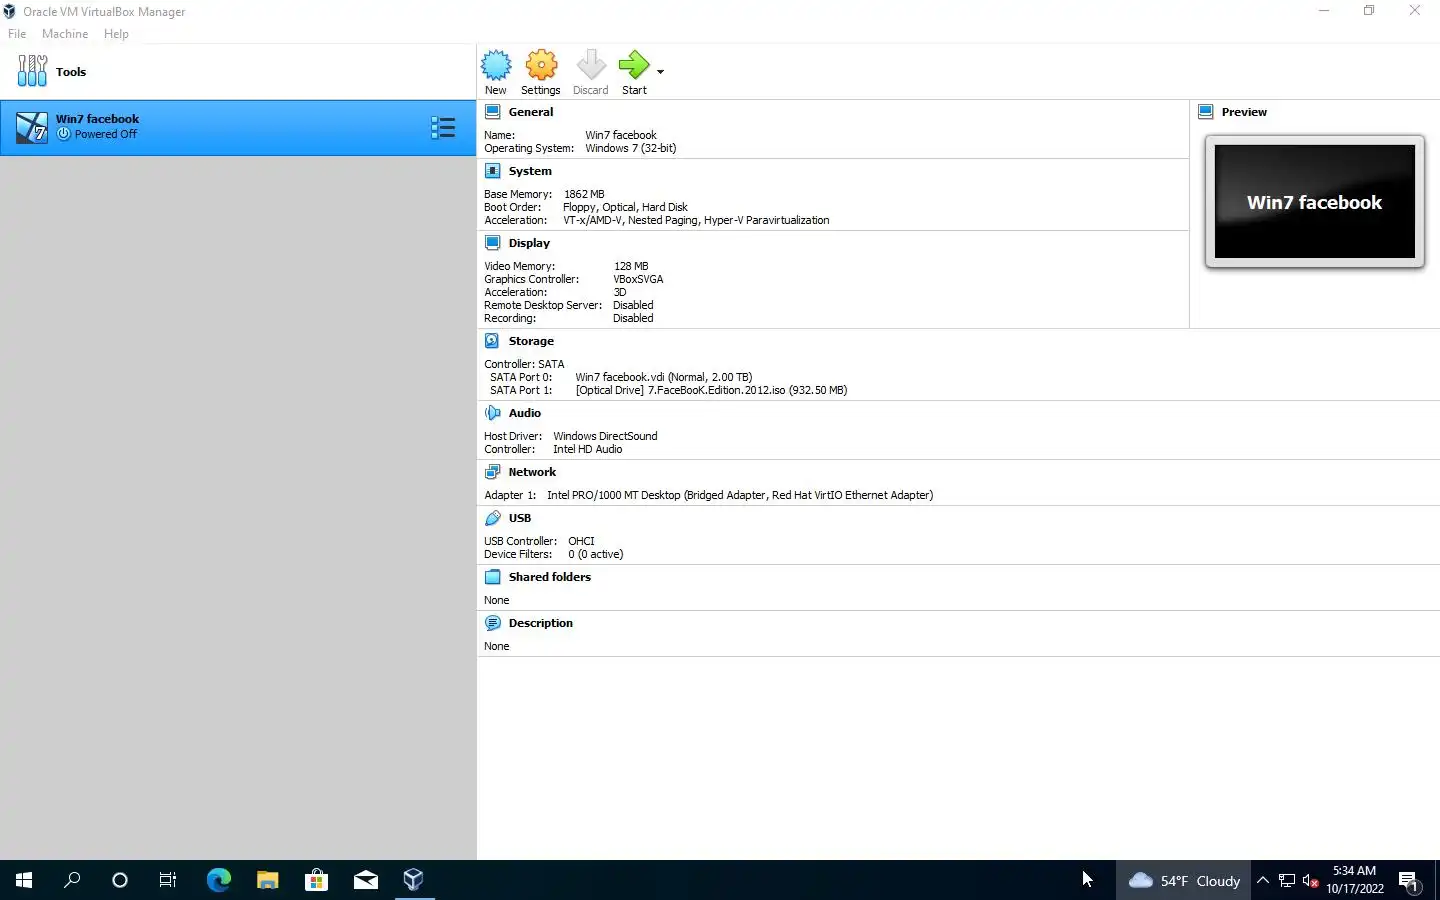Select the Tools icon in sidebar
Screen dimensions: 1440x900
(x=32, y=71)
